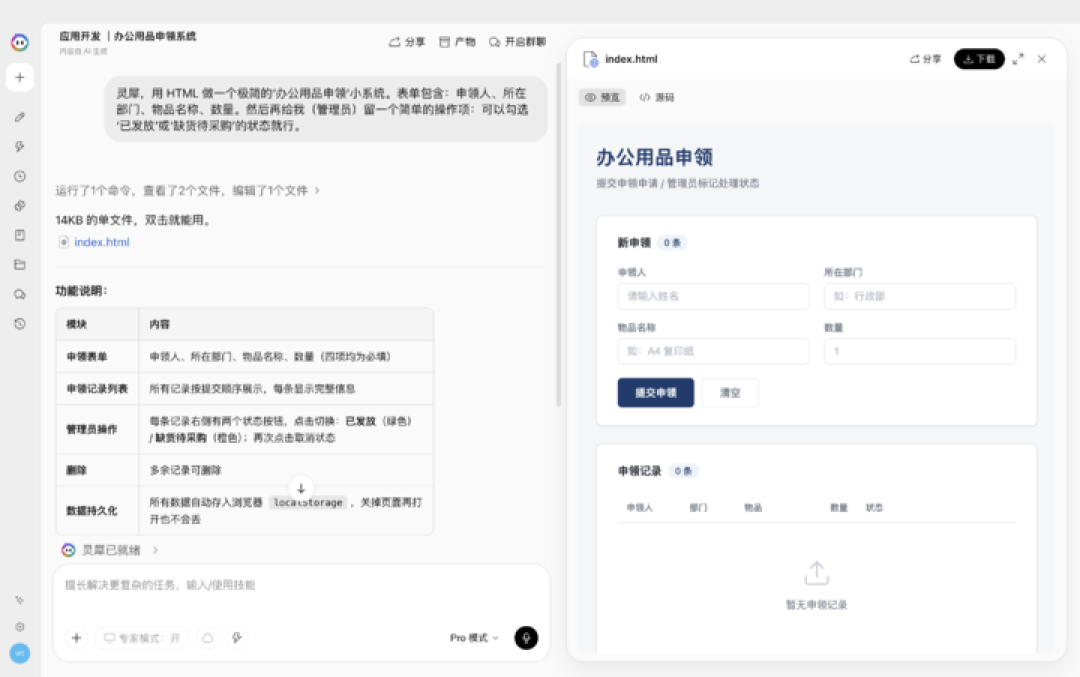Click the lightning skill icon in the composer
1080x677 pixels.
[237, 638]
